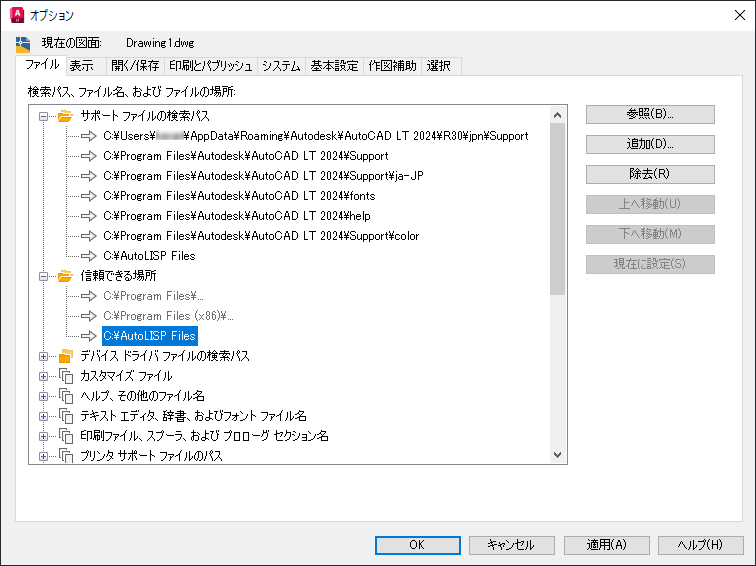Click the open folder icon for サポート ファイルの検索パス

[x=65, y=116]
